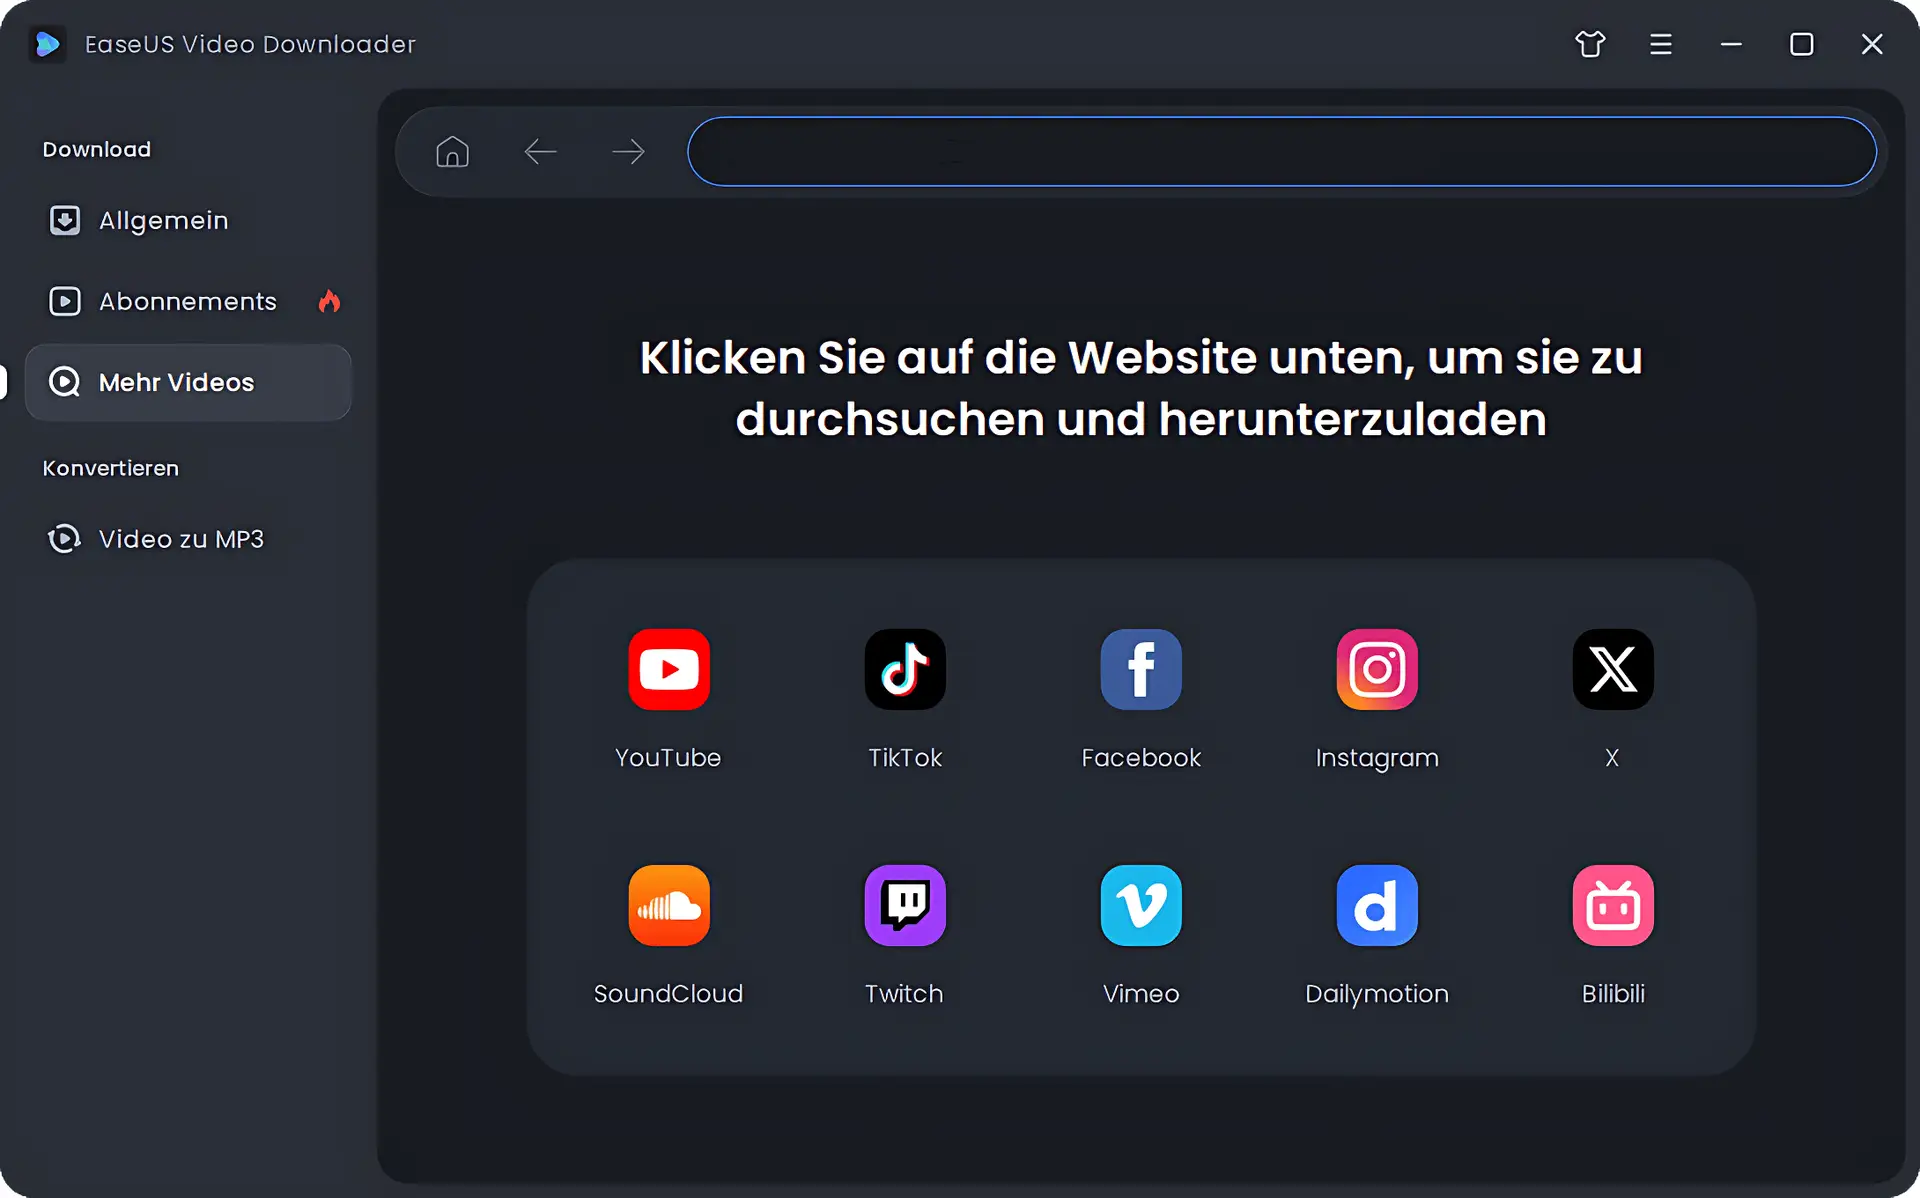Open the X (Twitter) site icon
1920x1198 pixels.
[x=1613, y=669]
